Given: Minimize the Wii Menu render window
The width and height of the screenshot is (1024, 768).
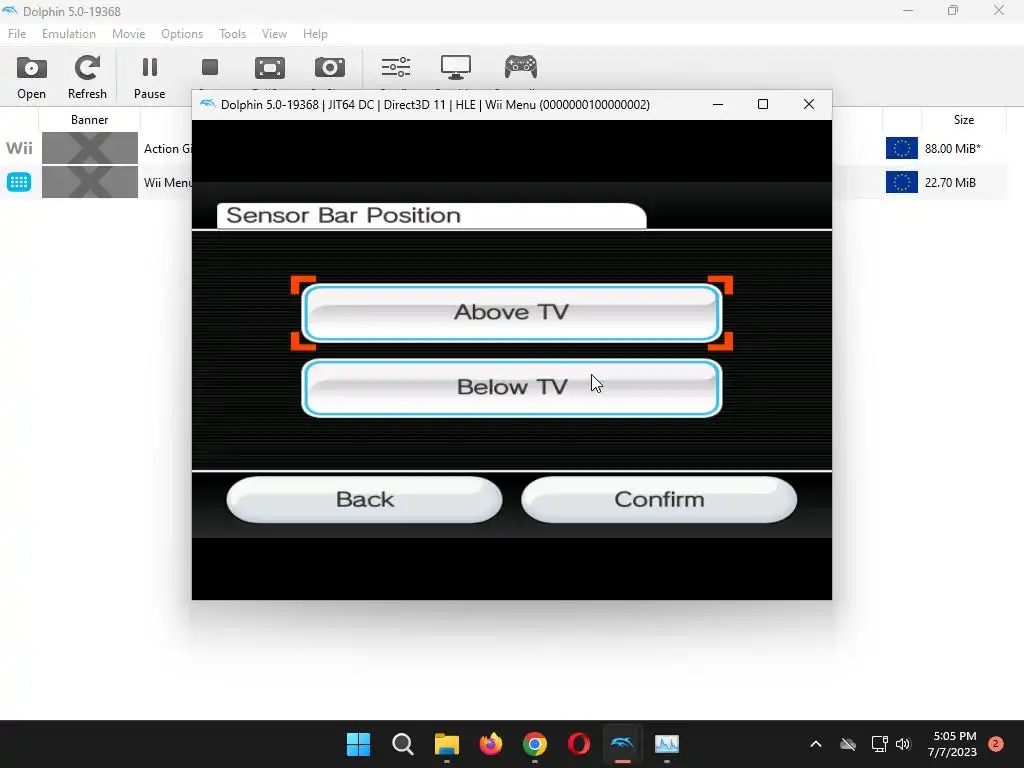Looking at the screenshot, I should pyautogui.click(x=718, y=104).
